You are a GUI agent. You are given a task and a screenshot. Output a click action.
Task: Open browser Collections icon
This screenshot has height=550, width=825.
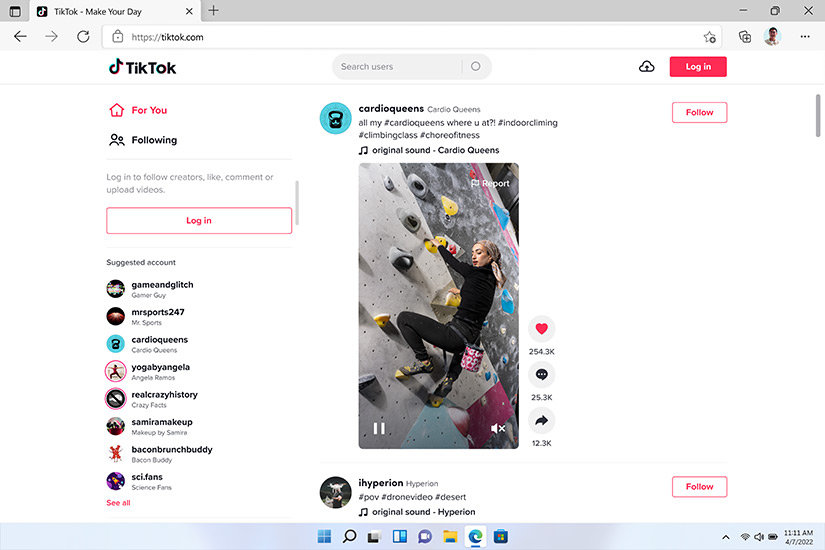744,37
